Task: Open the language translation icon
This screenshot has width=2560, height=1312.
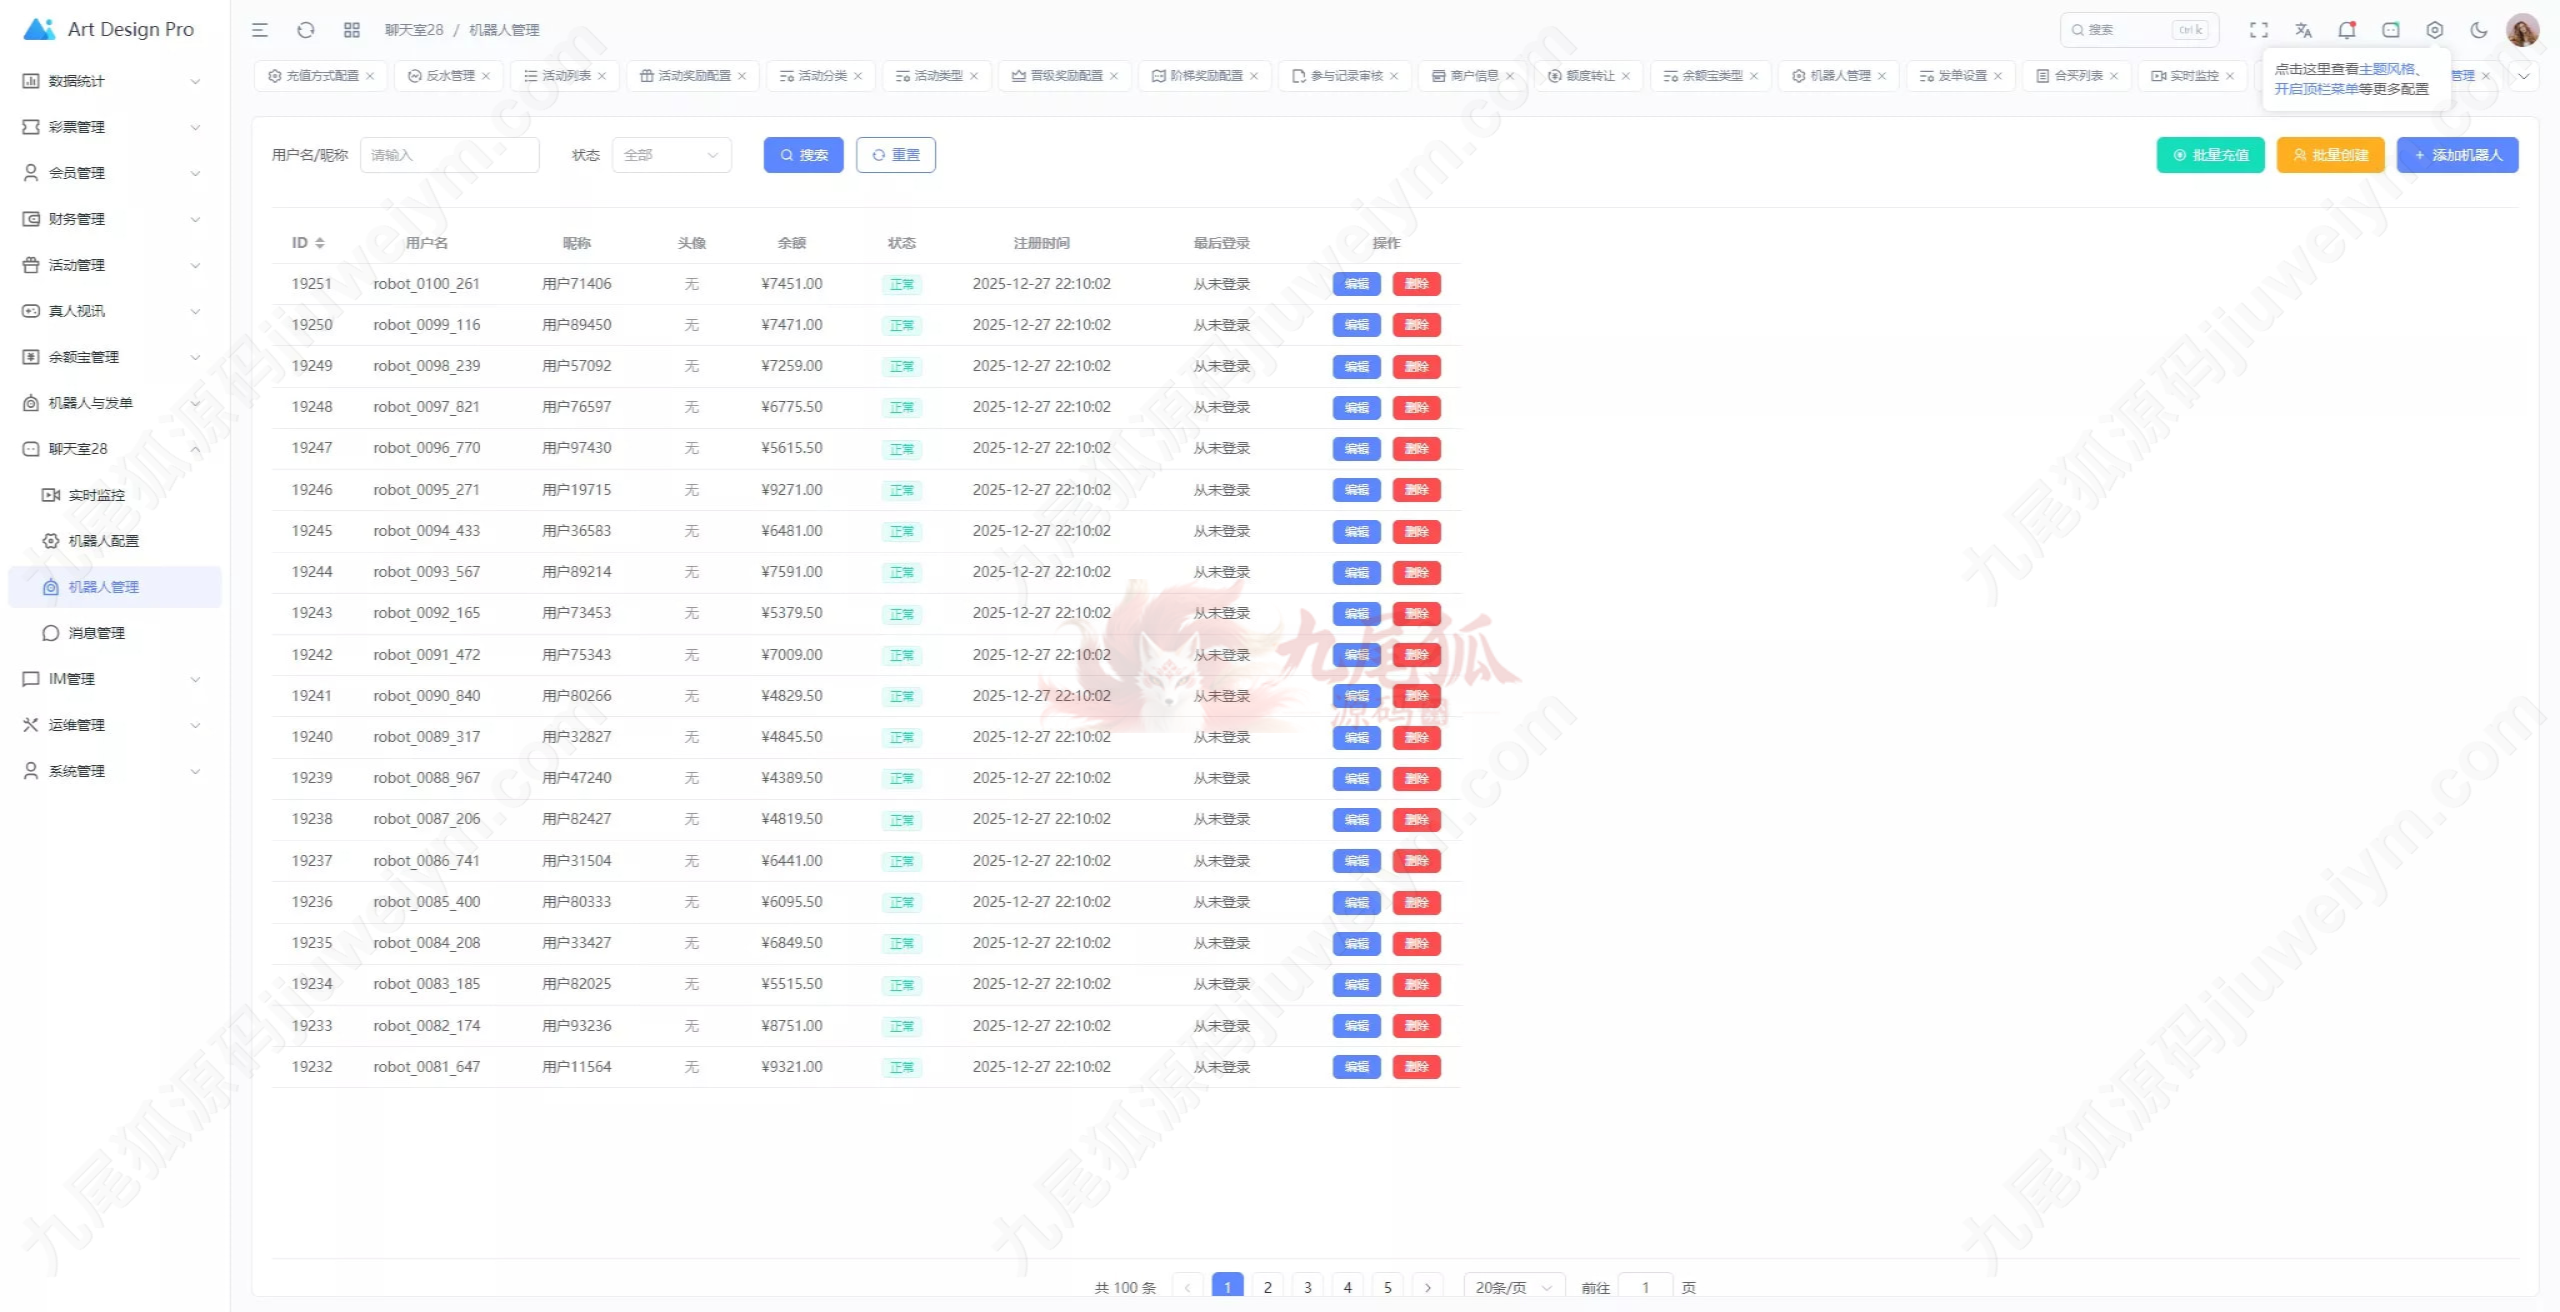Action: coord(2303,30)
